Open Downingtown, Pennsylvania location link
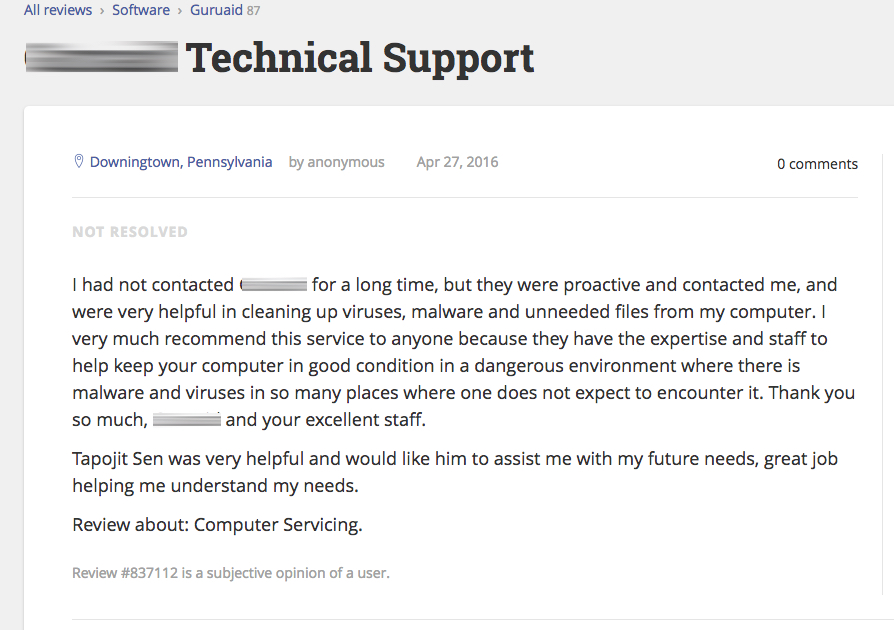Image resolution: width=894 pixels, height=630 pixels. [181, 162]
